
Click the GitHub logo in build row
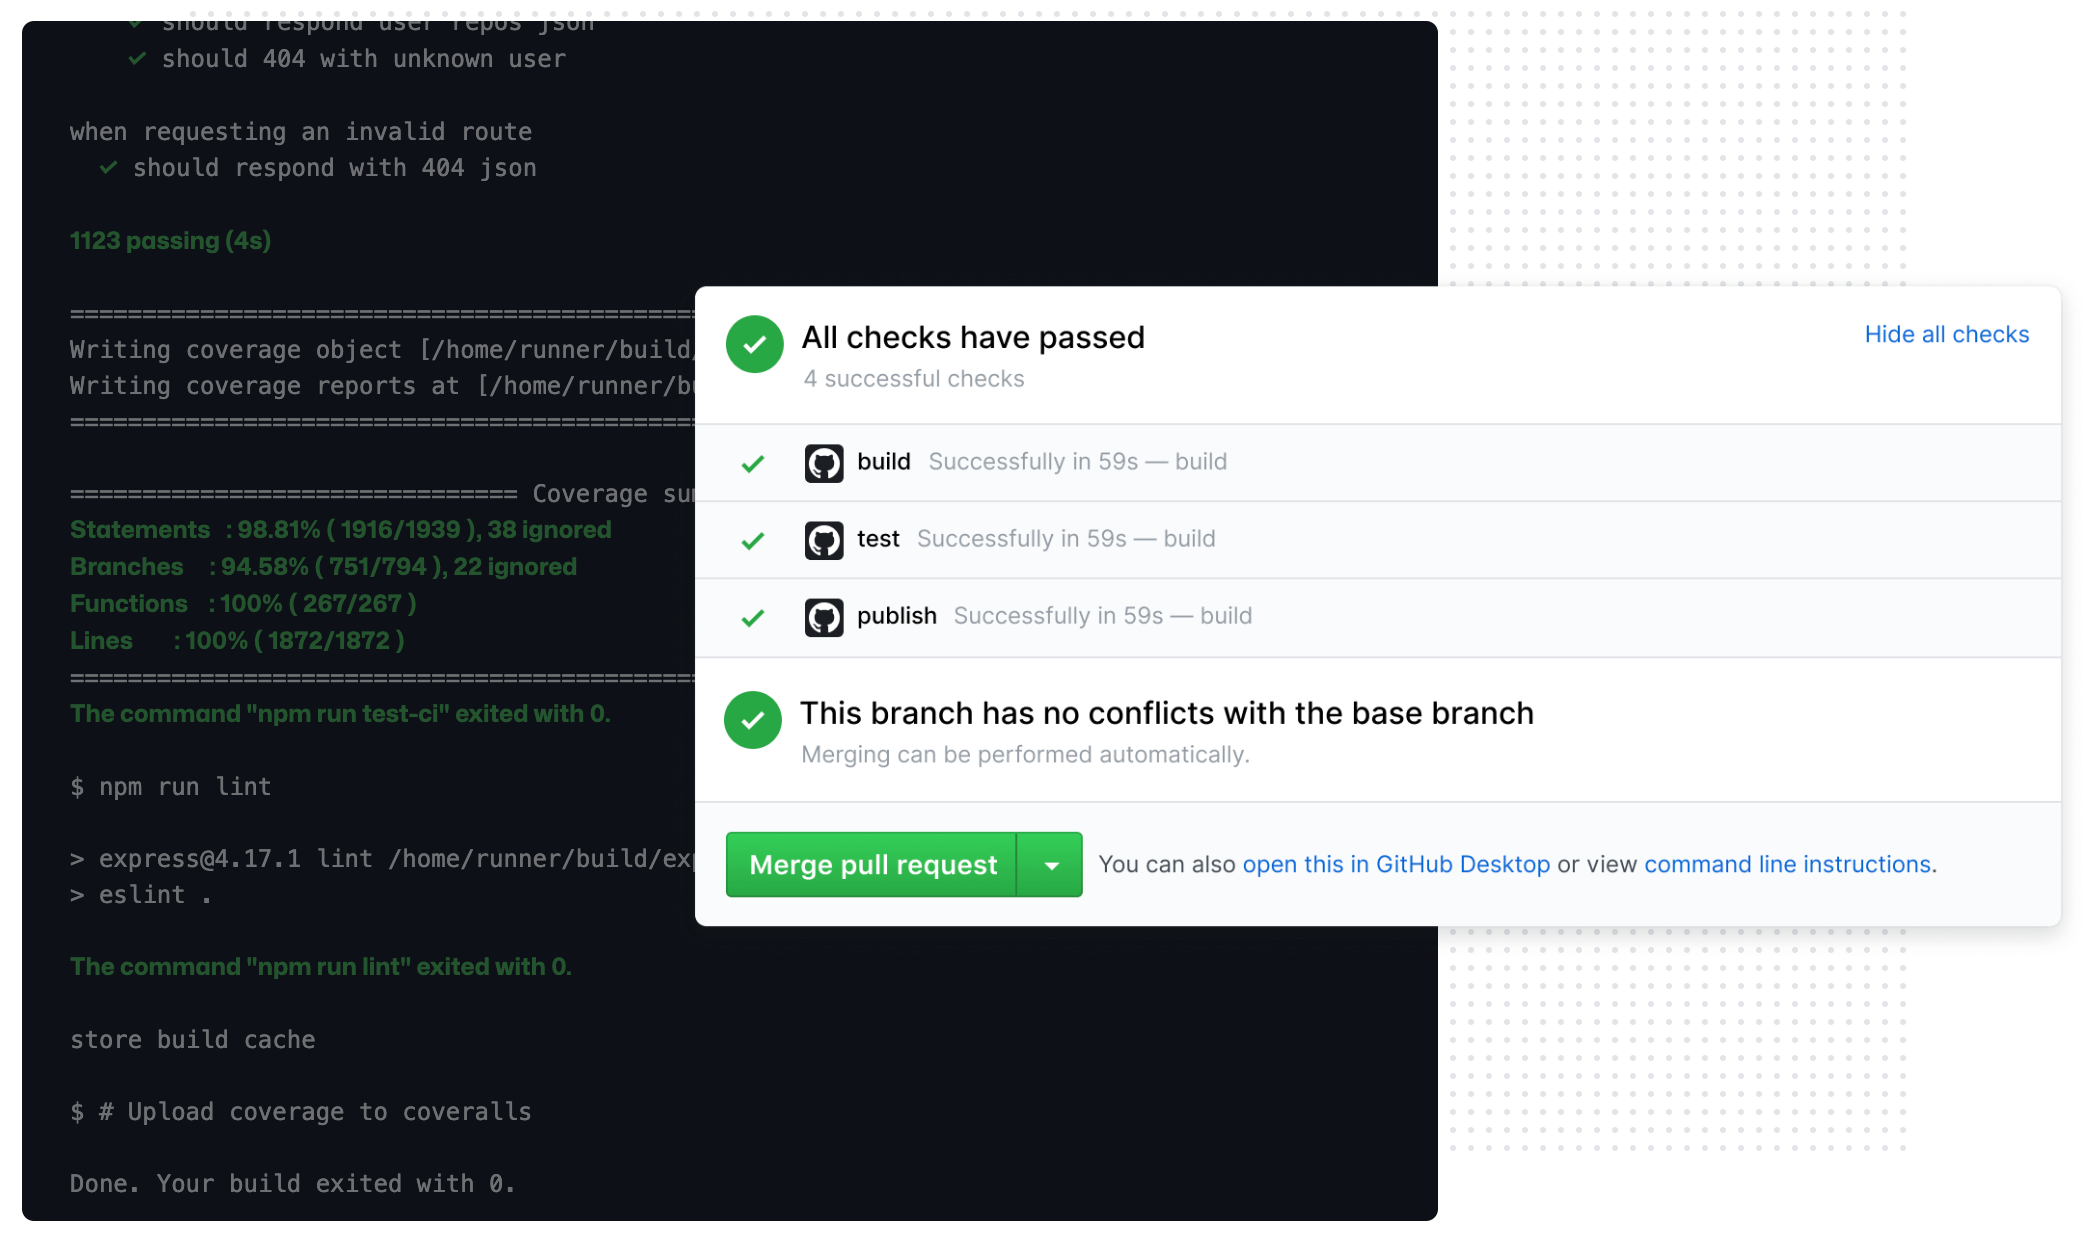(824, 463)
